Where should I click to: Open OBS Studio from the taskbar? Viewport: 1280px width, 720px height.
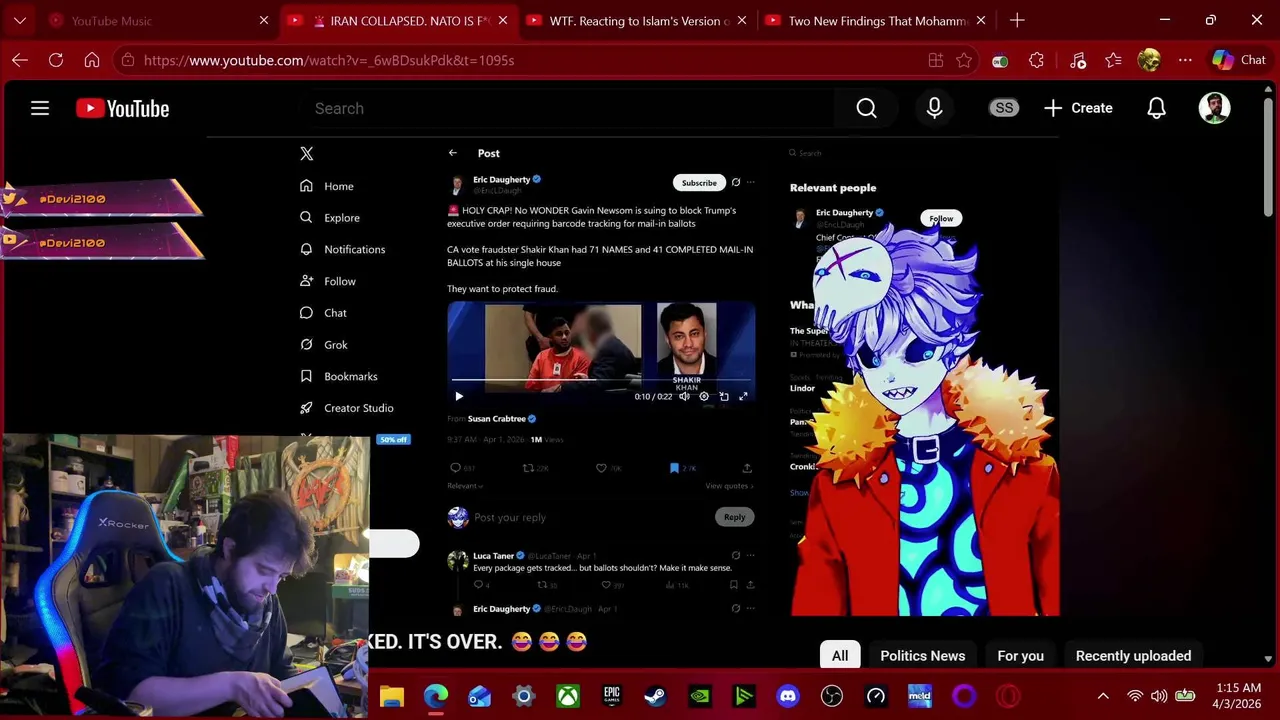[832, 696]
